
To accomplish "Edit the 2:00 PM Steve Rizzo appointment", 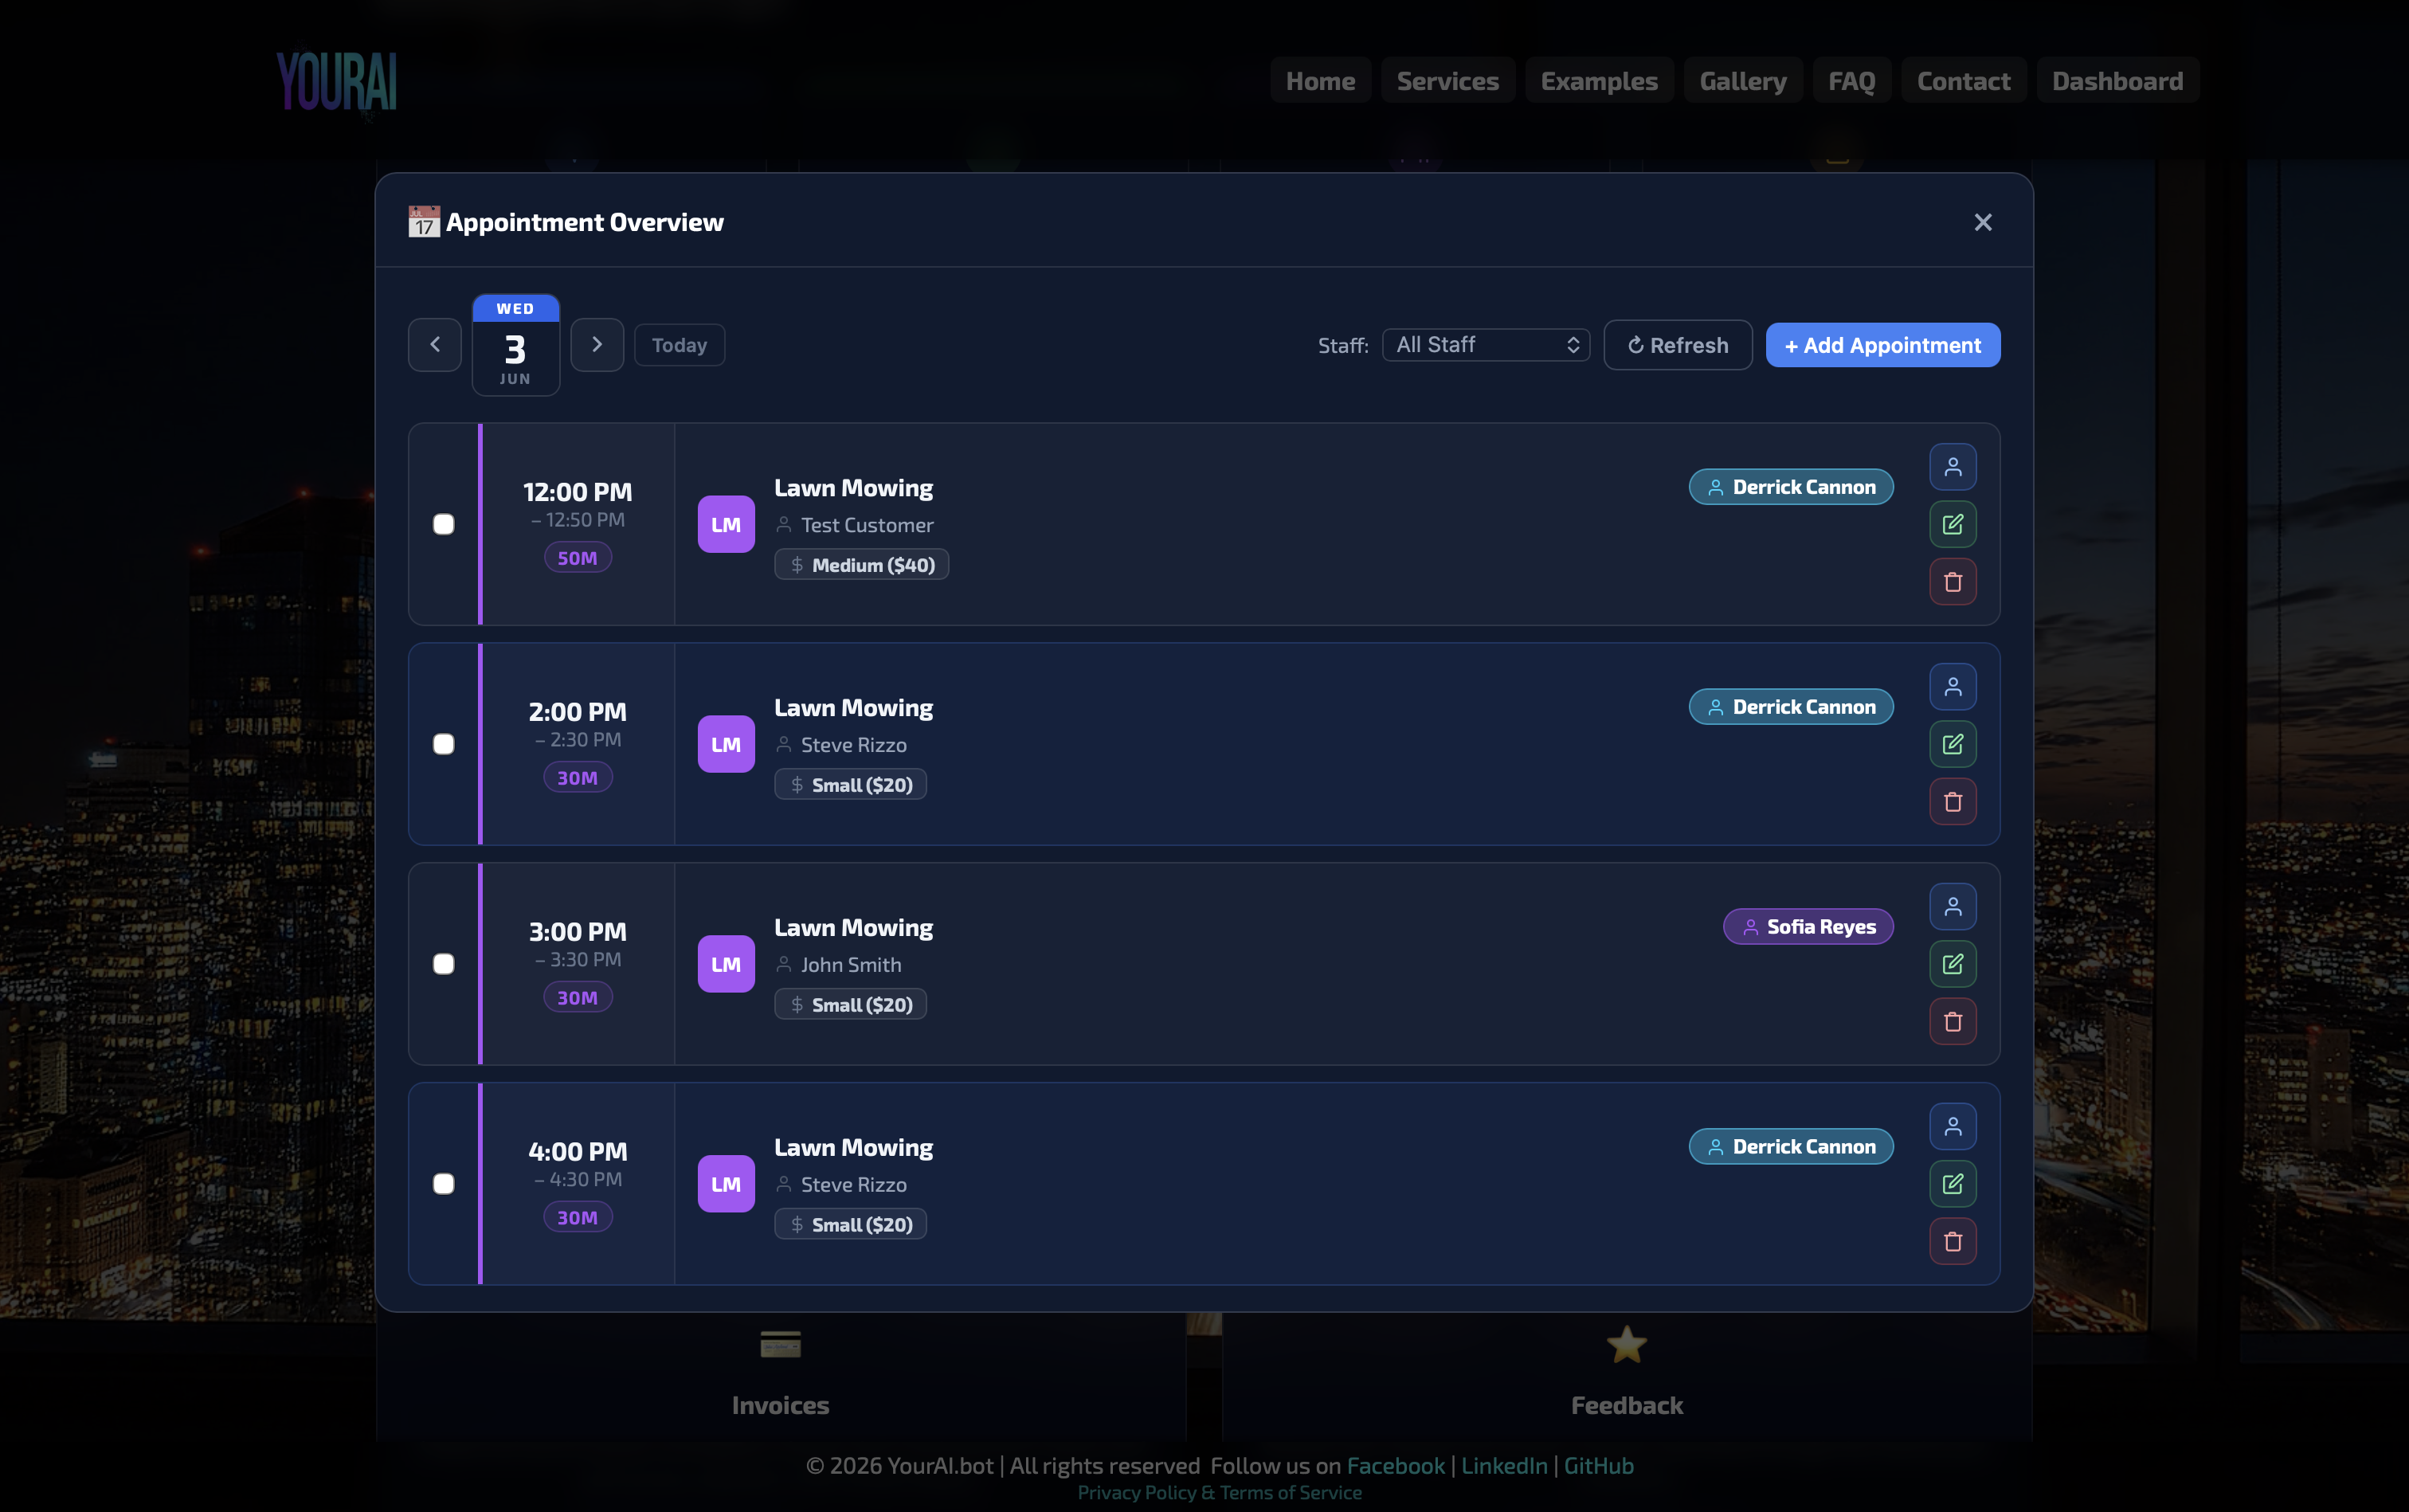I will (x=1952, y=744).
